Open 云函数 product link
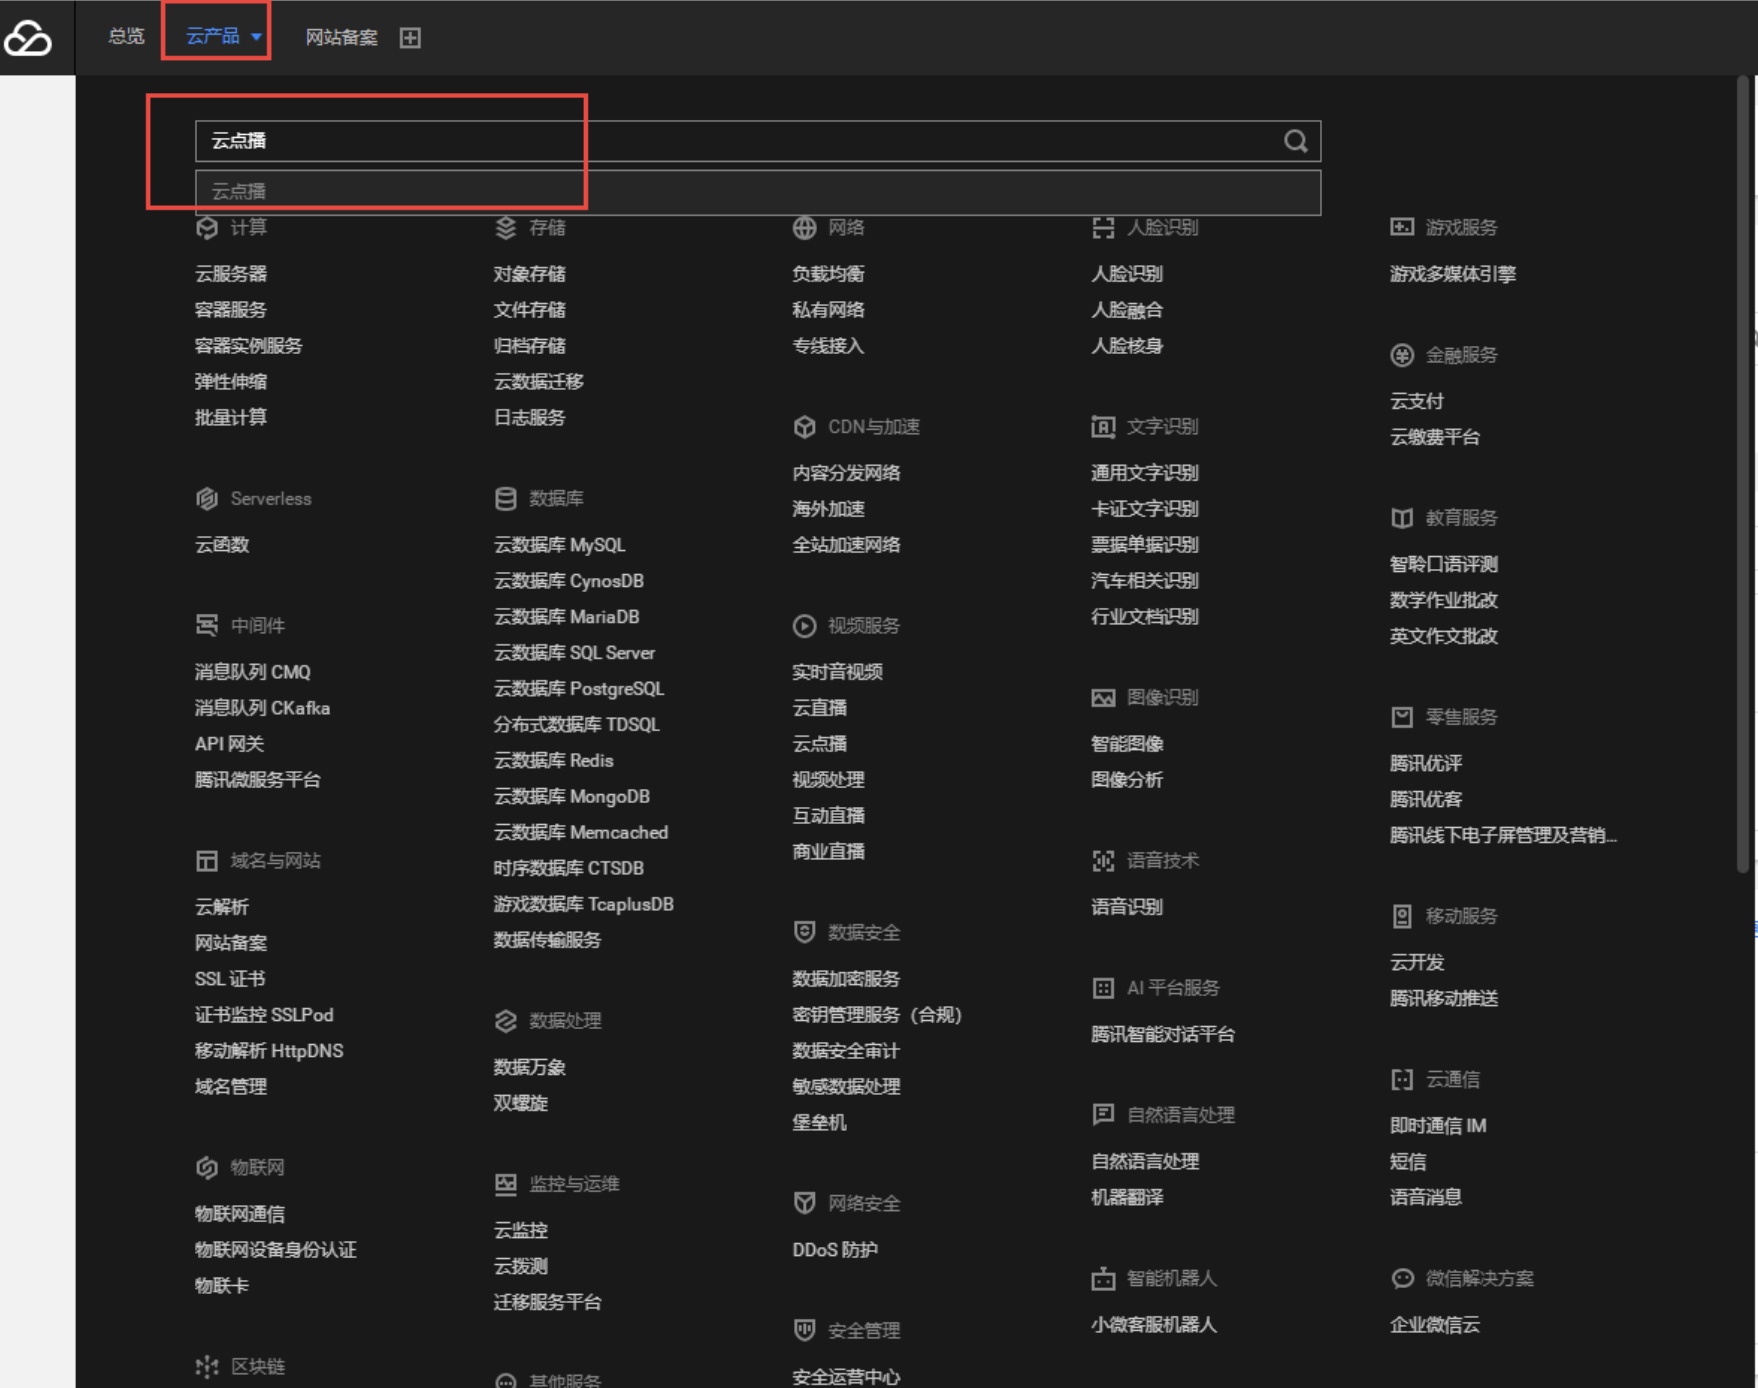 tap(222, 545)
